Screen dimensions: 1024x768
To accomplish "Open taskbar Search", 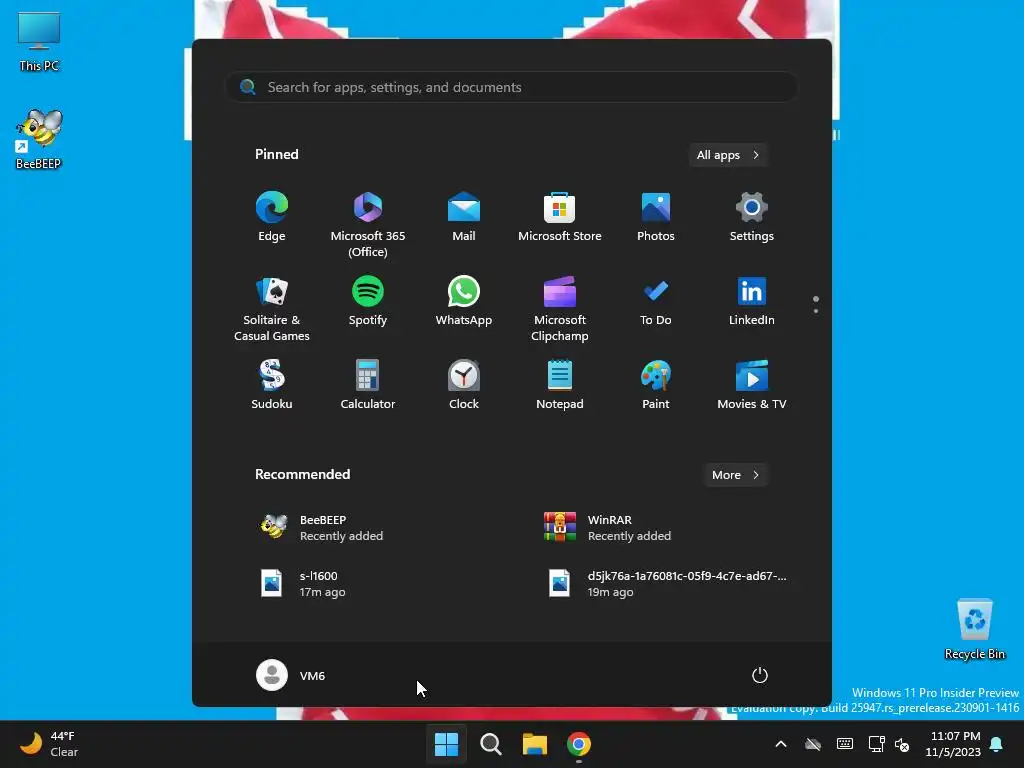I will click(x=490, y=744).
